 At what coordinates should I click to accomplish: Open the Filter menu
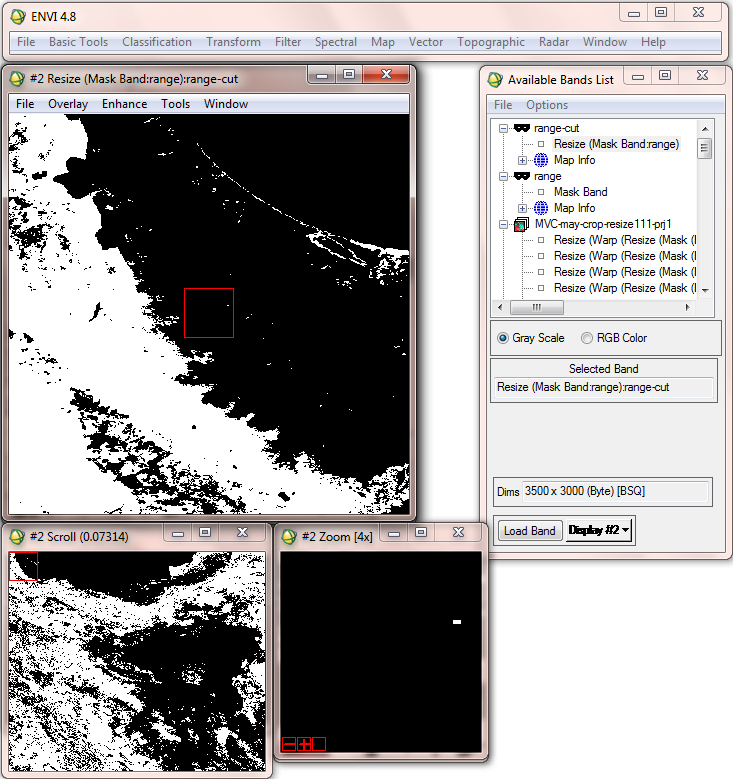coord(288,42)
